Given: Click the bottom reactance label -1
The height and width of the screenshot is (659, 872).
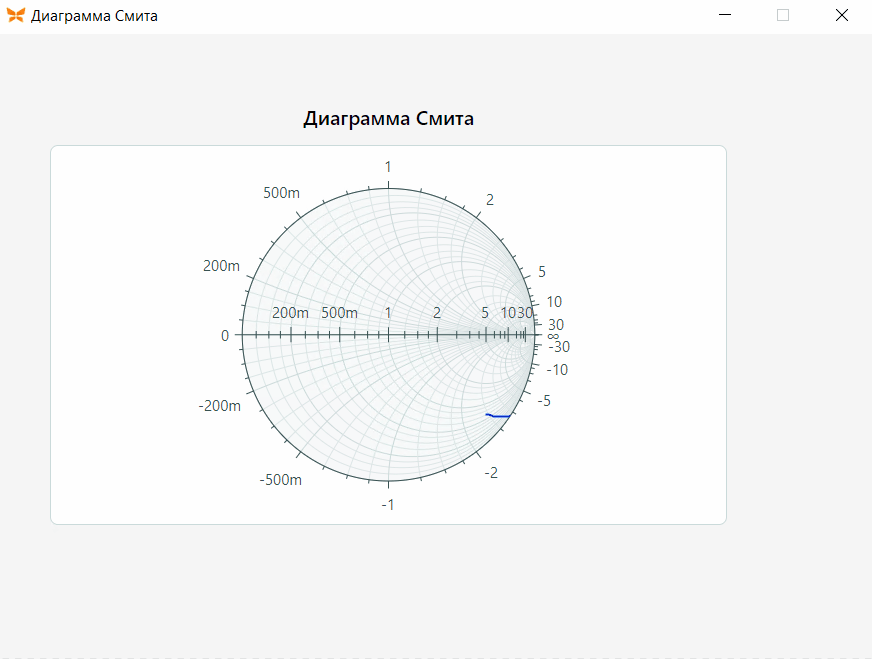Looking at the screenshot, I should coord(388,505).
